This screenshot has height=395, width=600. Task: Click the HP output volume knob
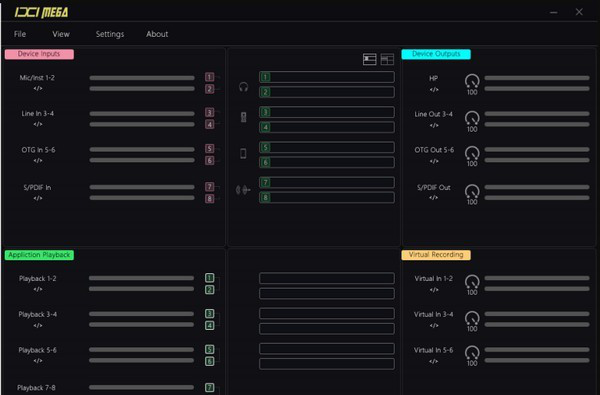(x=472, y=81)
